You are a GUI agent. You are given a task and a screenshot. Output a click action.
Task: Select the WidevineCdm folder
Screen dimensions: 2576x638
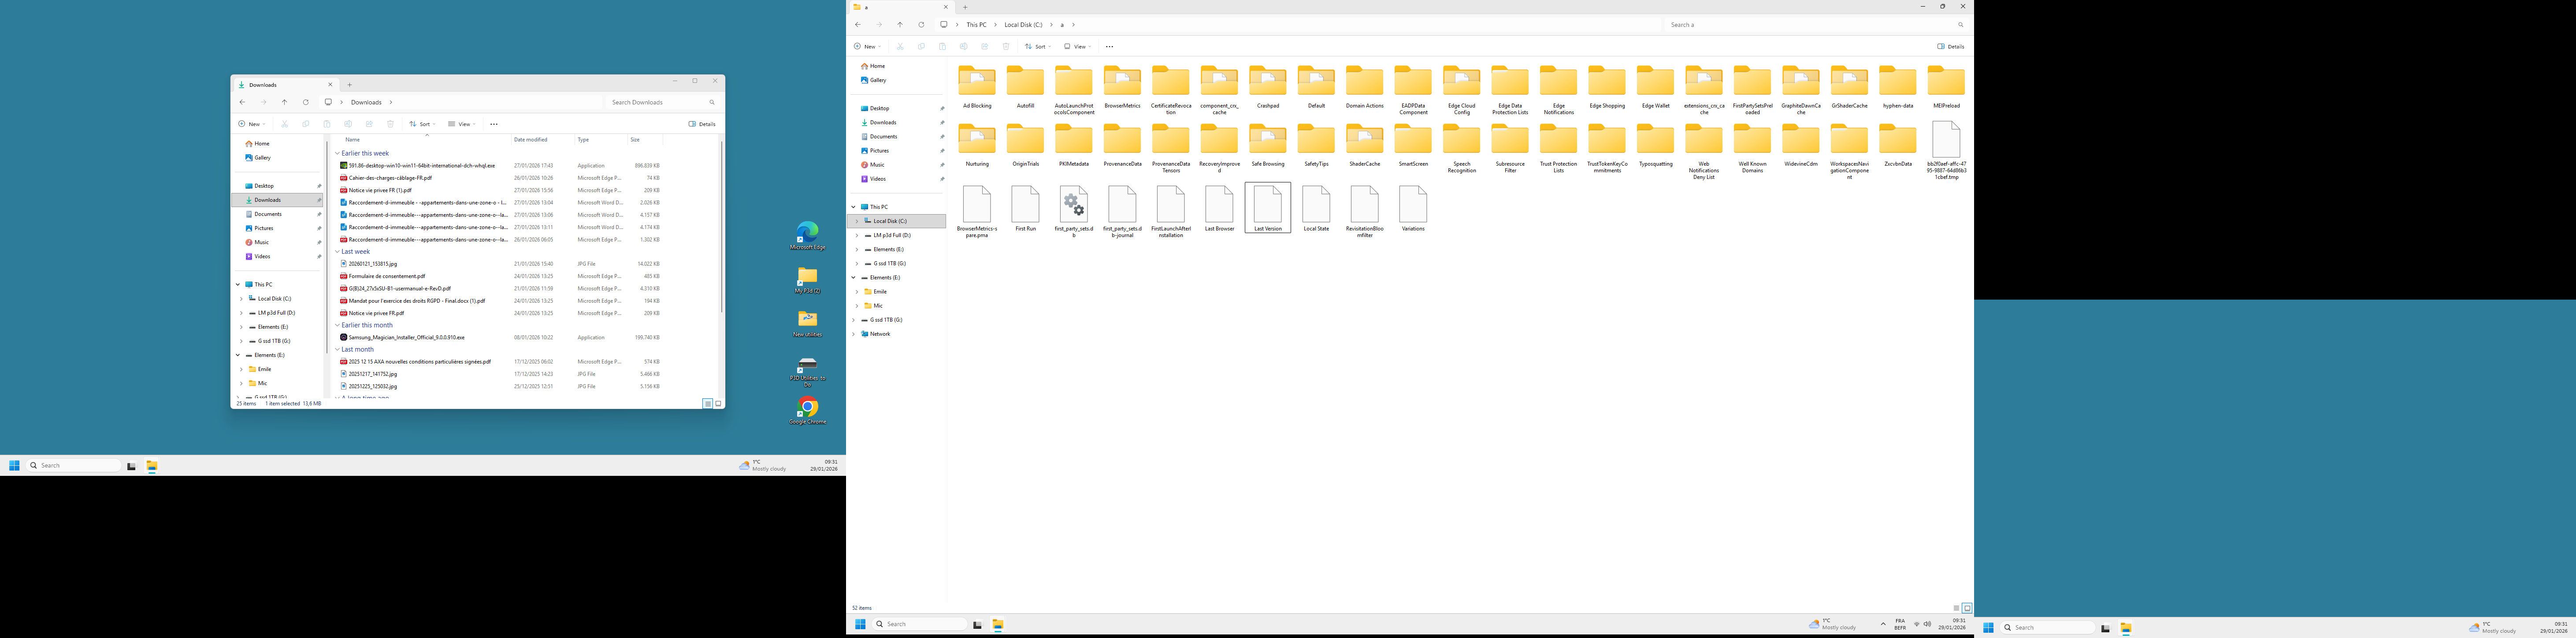pos(1801,146)
